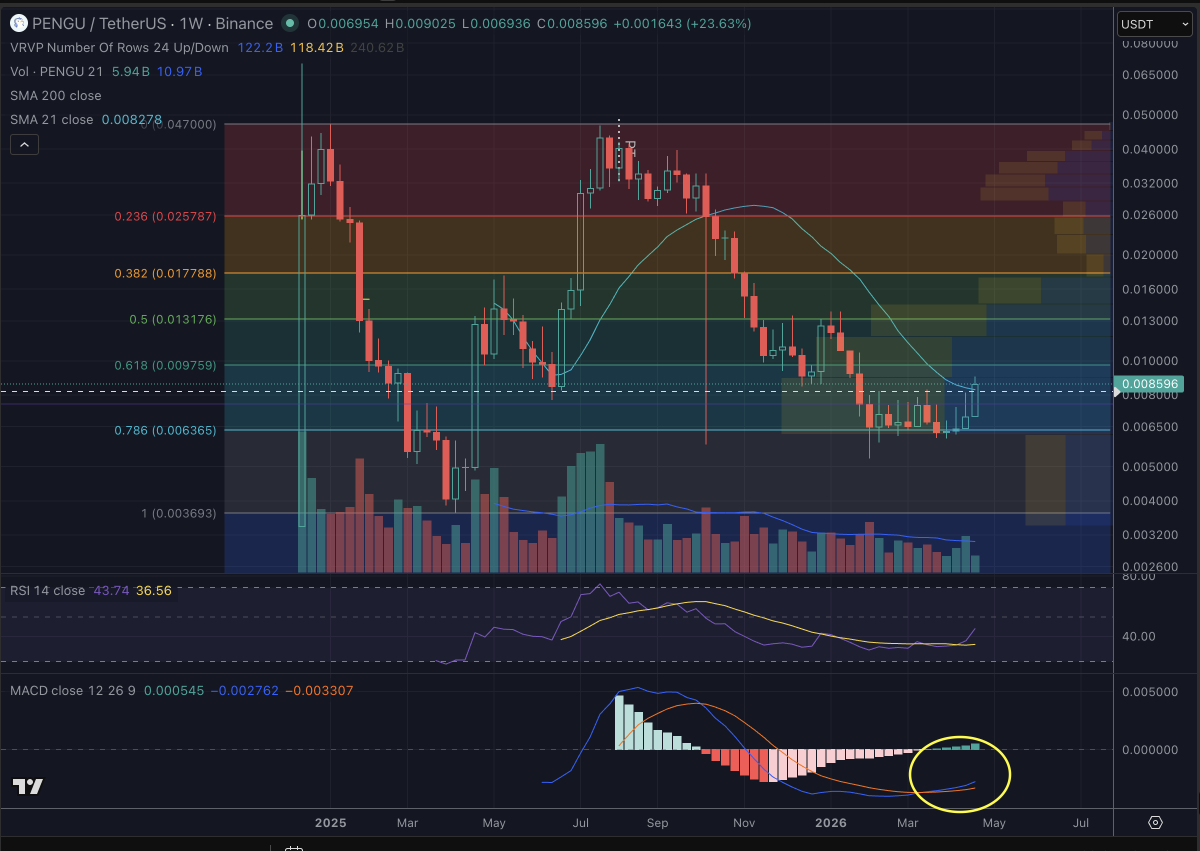Click the MACD histogram value 0.000545

pos(174,690)
